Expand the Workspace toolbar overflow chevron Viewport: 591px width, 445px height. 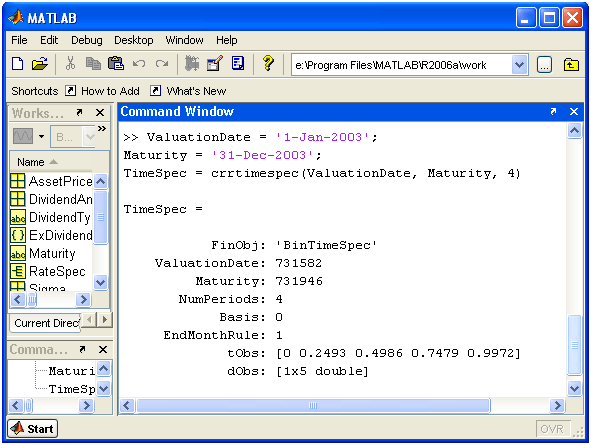102,128
